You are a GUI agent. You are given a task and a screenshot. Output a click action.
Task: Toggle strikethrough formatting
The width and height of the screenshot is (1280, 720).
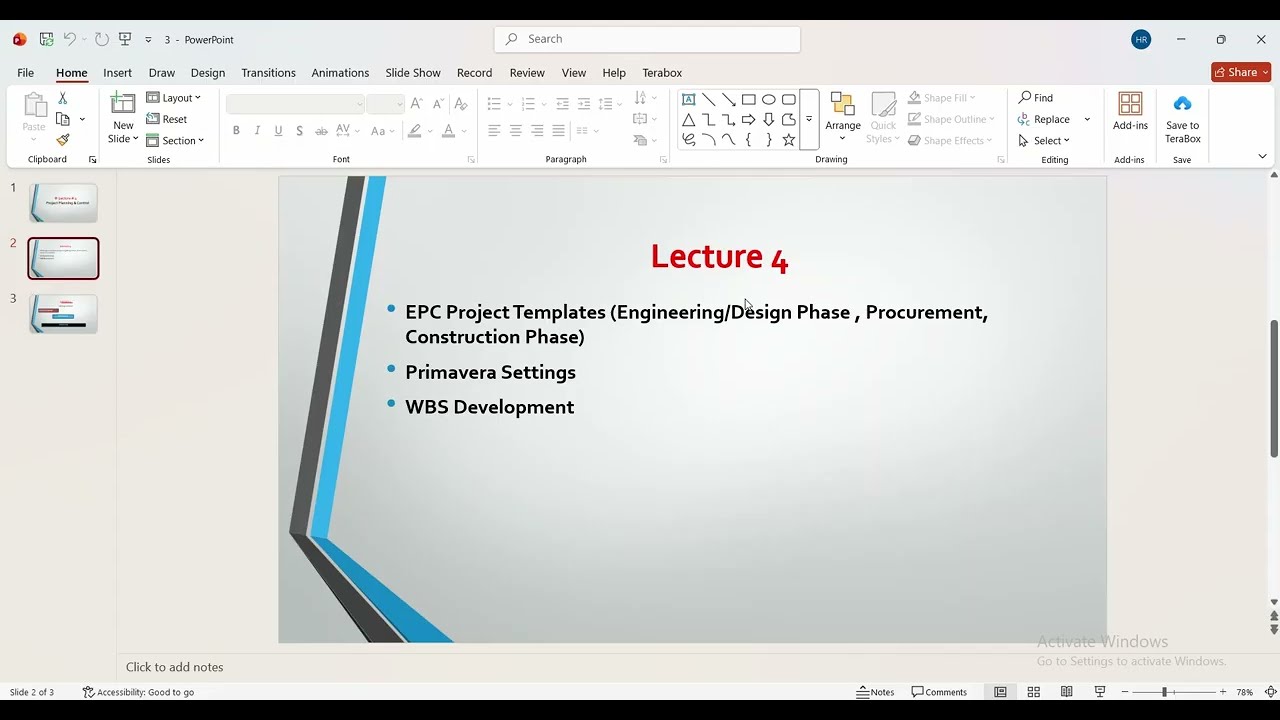click(x=321, y=131)
